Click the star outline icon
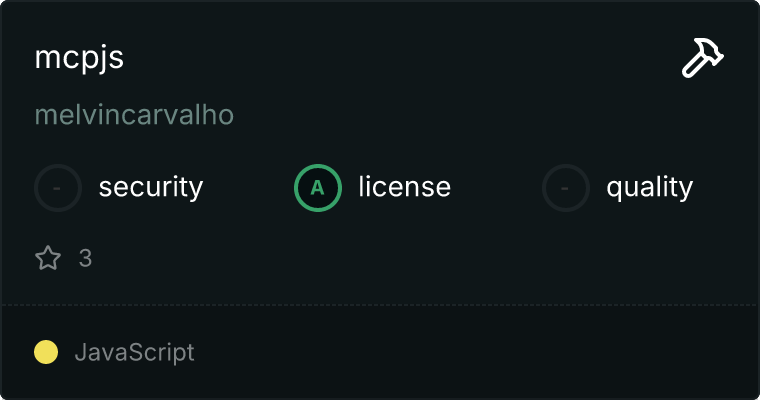This screenshot has height=400, width=760. tap(48, 259)
